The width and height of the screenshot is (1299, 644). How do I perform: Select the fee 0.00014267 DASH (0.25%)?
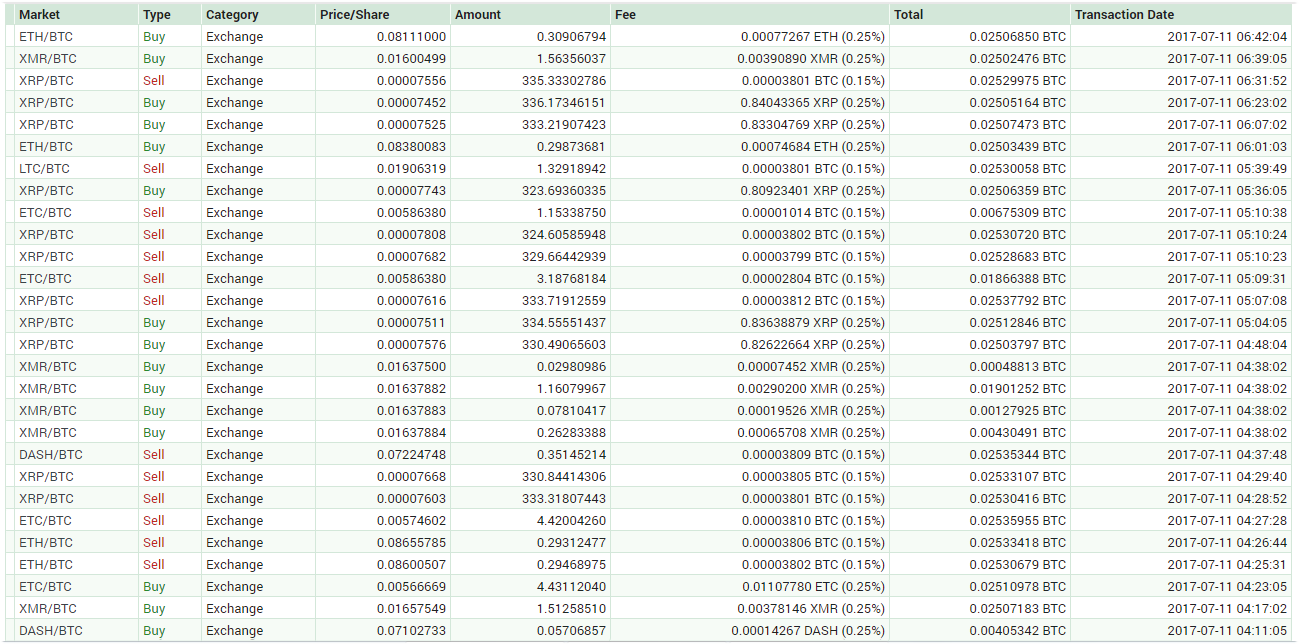[808, 631]
